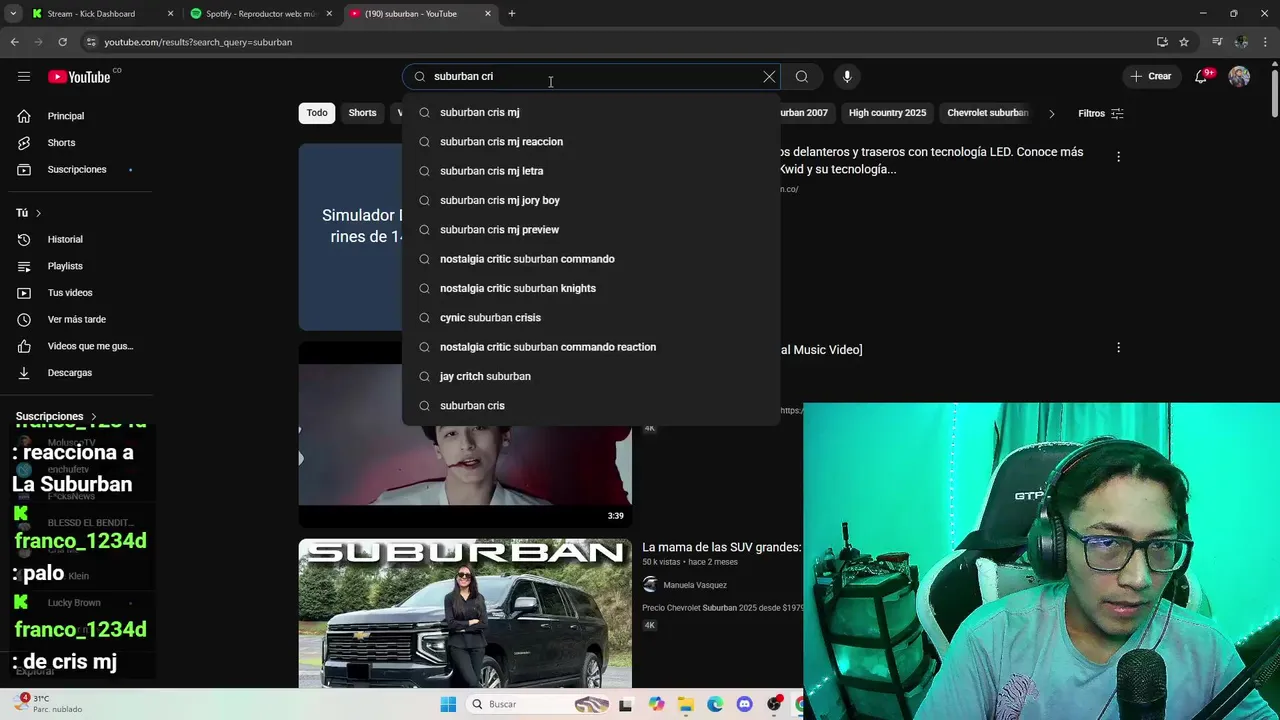The width and height of the screenshot is (1280, 720).
Task: Go back with the browser back arrow
Action: click(x=14, y=42)
